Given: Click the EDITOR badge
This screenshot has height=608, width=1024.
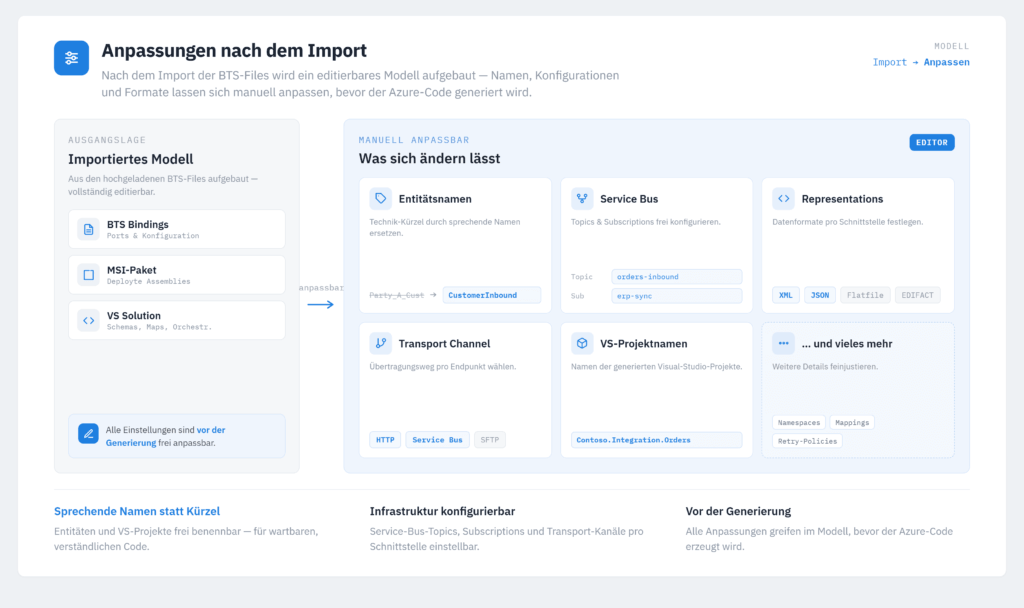Looking at the screenshot, I should coord(932,142).
